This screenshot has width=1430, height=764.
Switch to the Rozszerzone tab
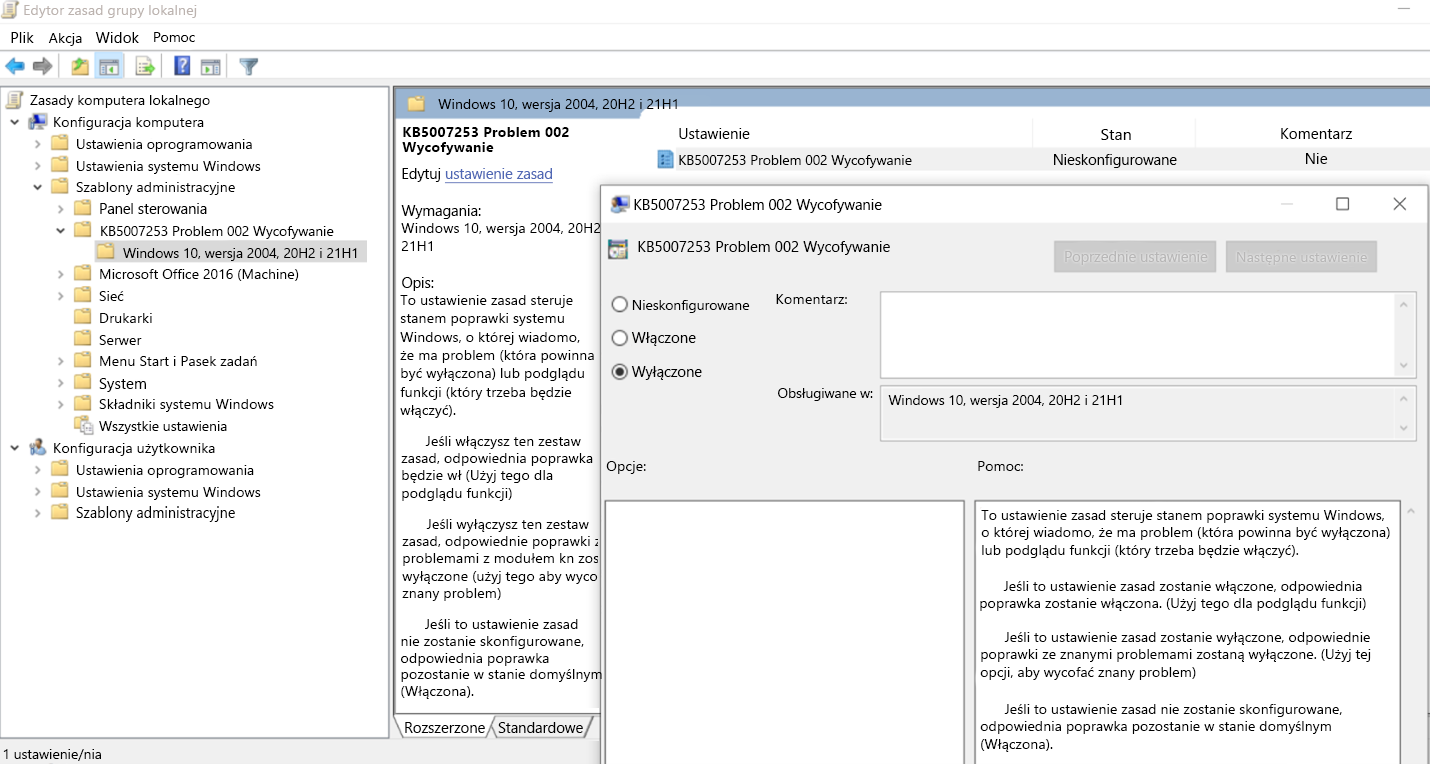(443, 728)
